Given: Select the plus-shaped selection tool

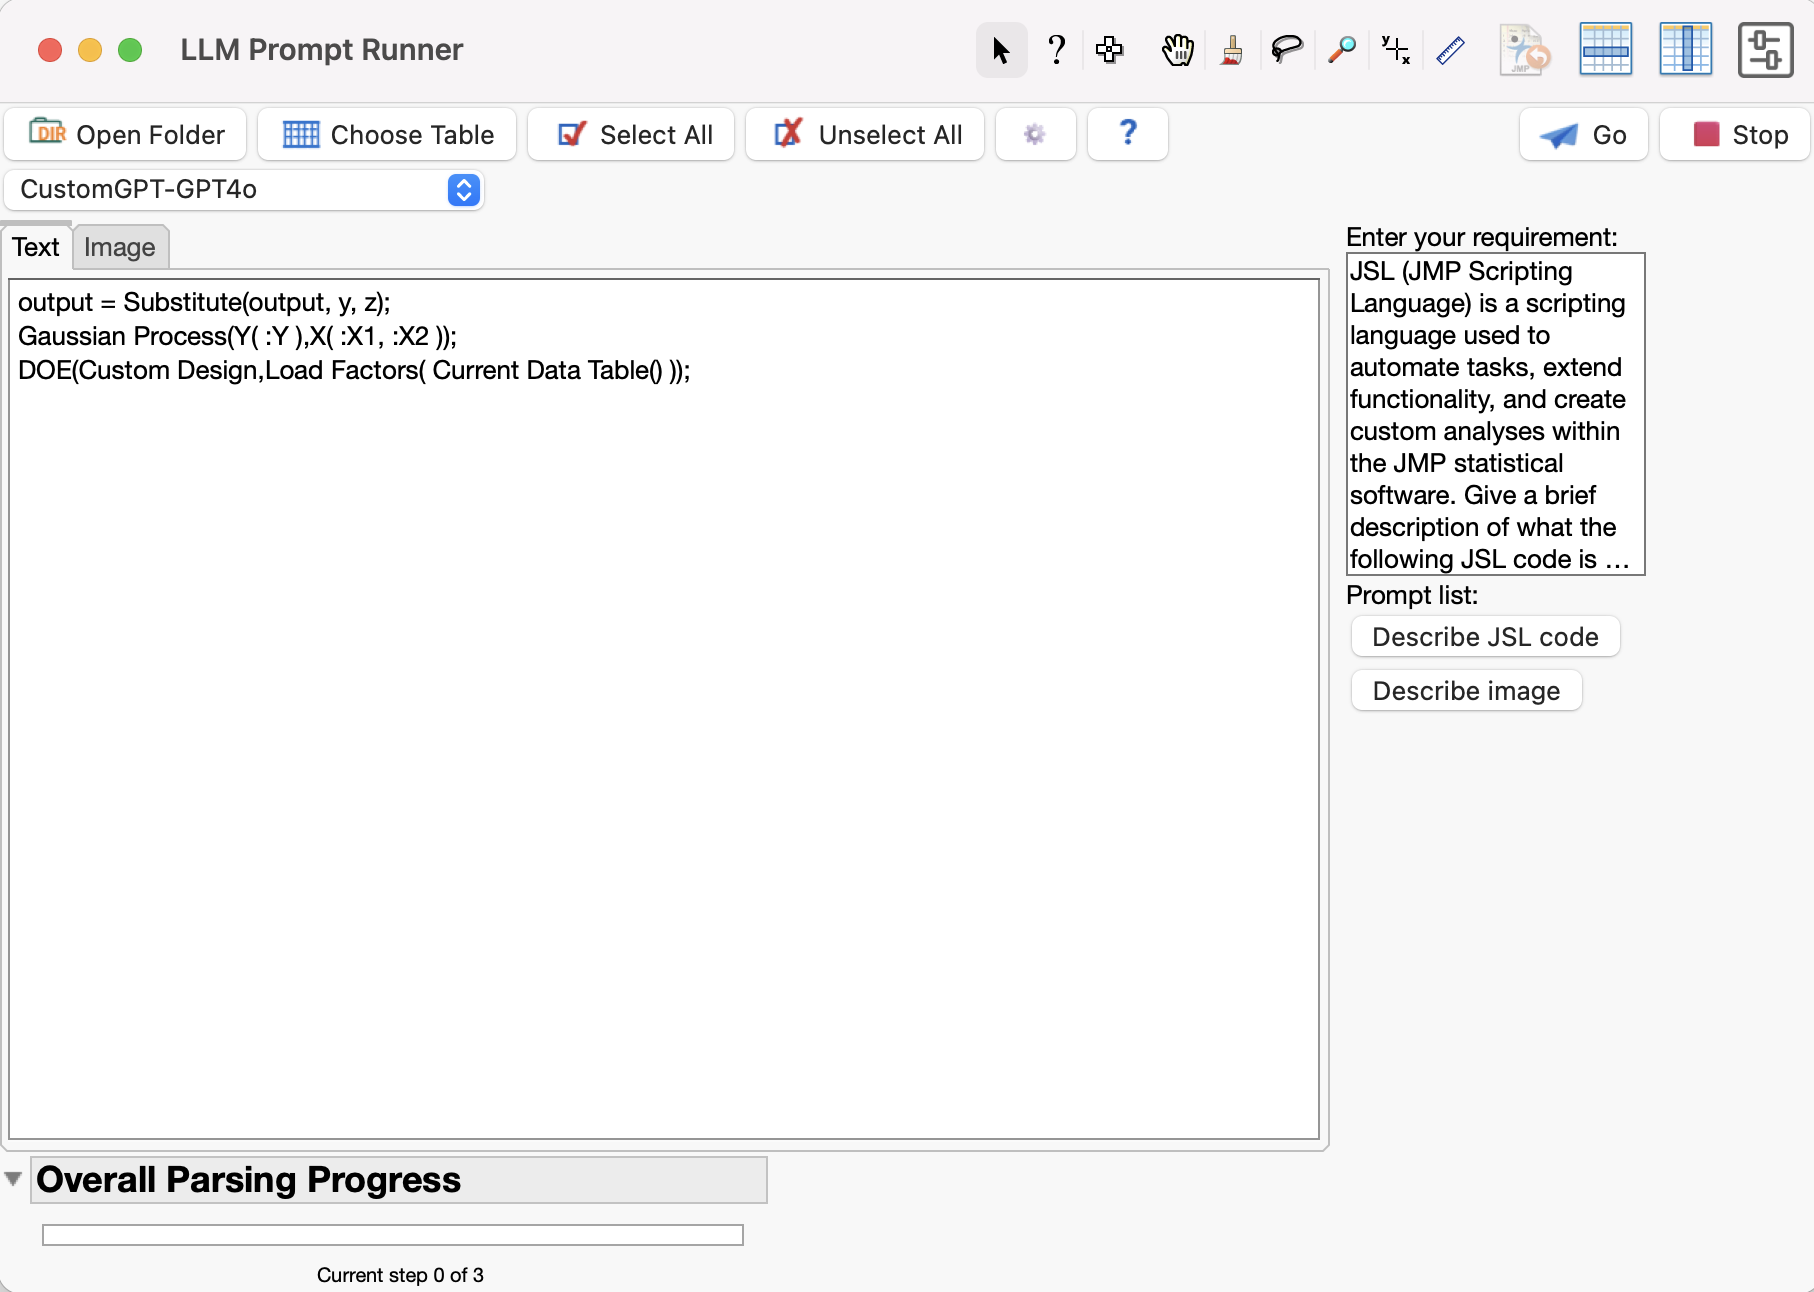Looking at the screenshot, I should tap(1109, 50).
